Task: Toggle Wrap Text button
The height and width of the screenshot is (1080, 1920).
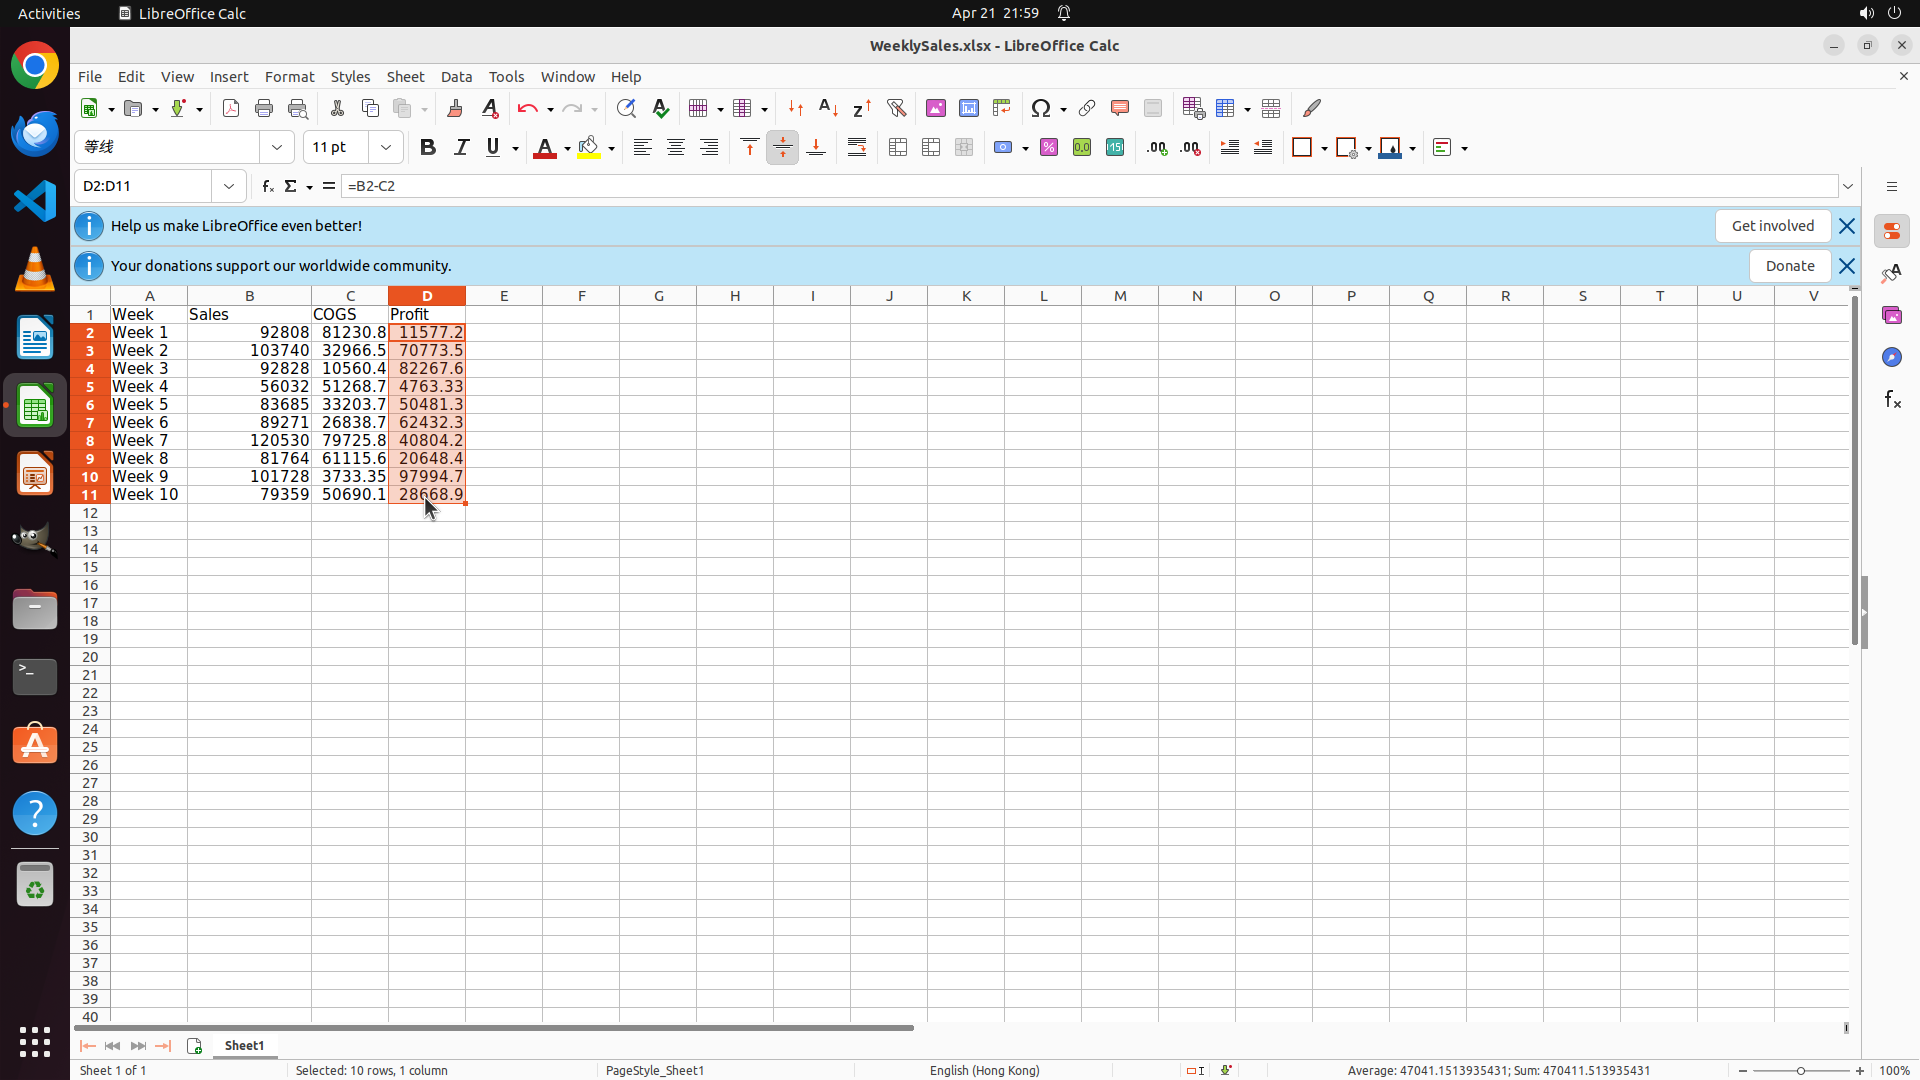Action: coord(857,148)
